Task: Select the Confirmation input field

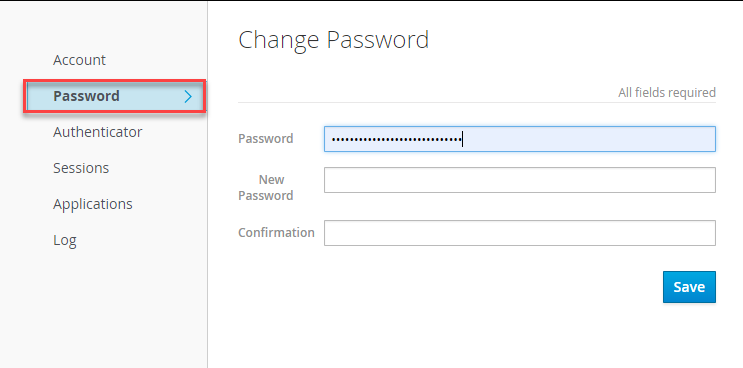Action: pyautogui.click(x=520, y=233)
